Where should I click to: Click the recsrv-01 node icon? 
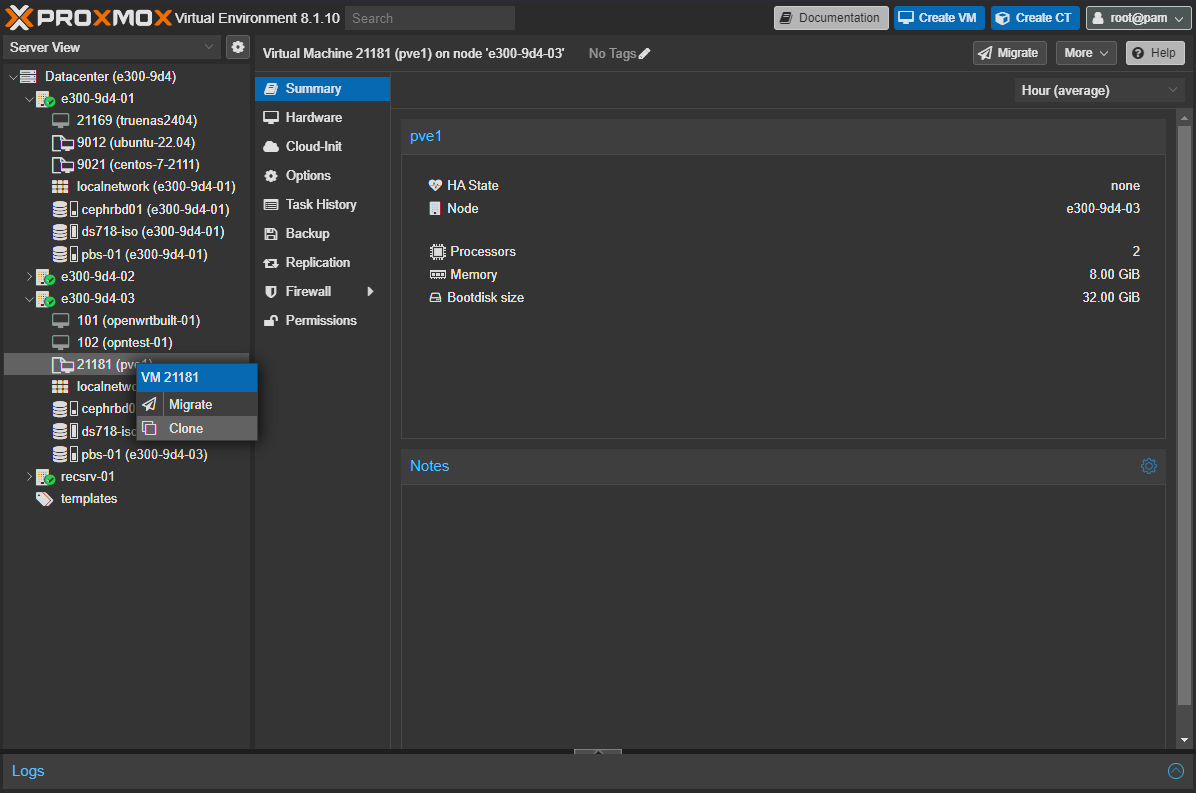[45, 477]
